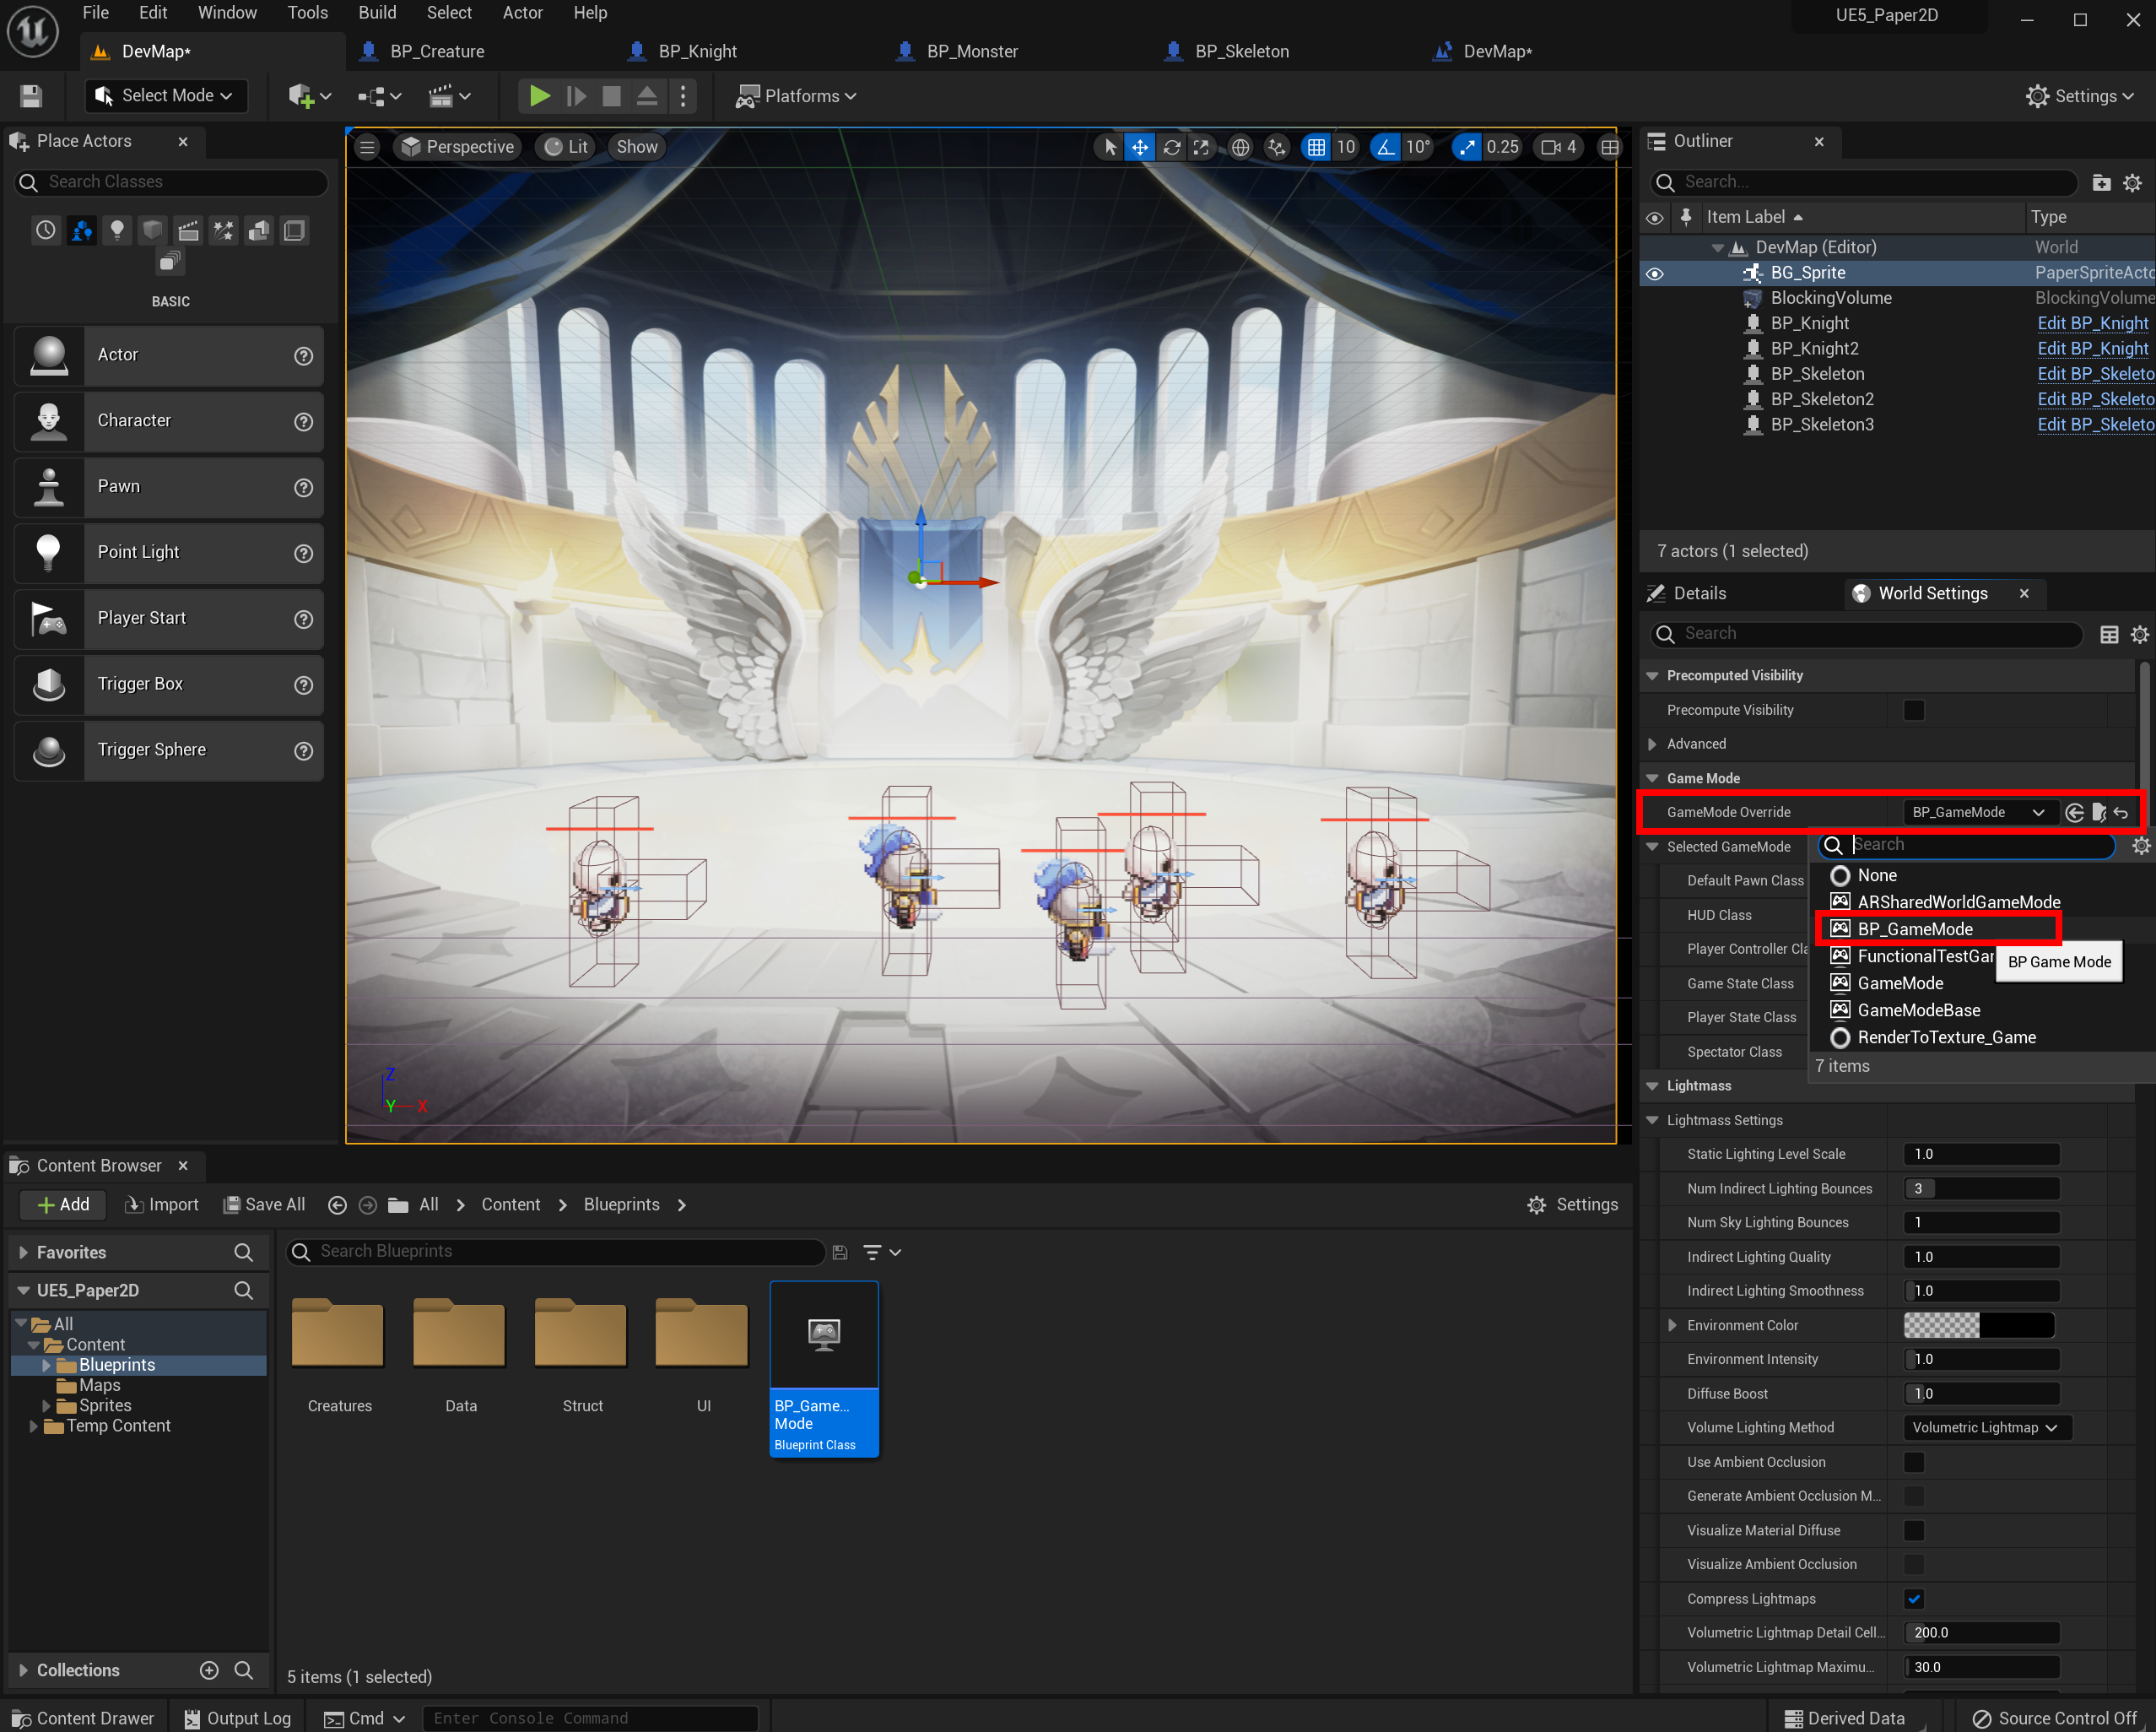Select the Volumes category icon
This screenshot has width=2156, height=1732.
click(x=294, y=231)
